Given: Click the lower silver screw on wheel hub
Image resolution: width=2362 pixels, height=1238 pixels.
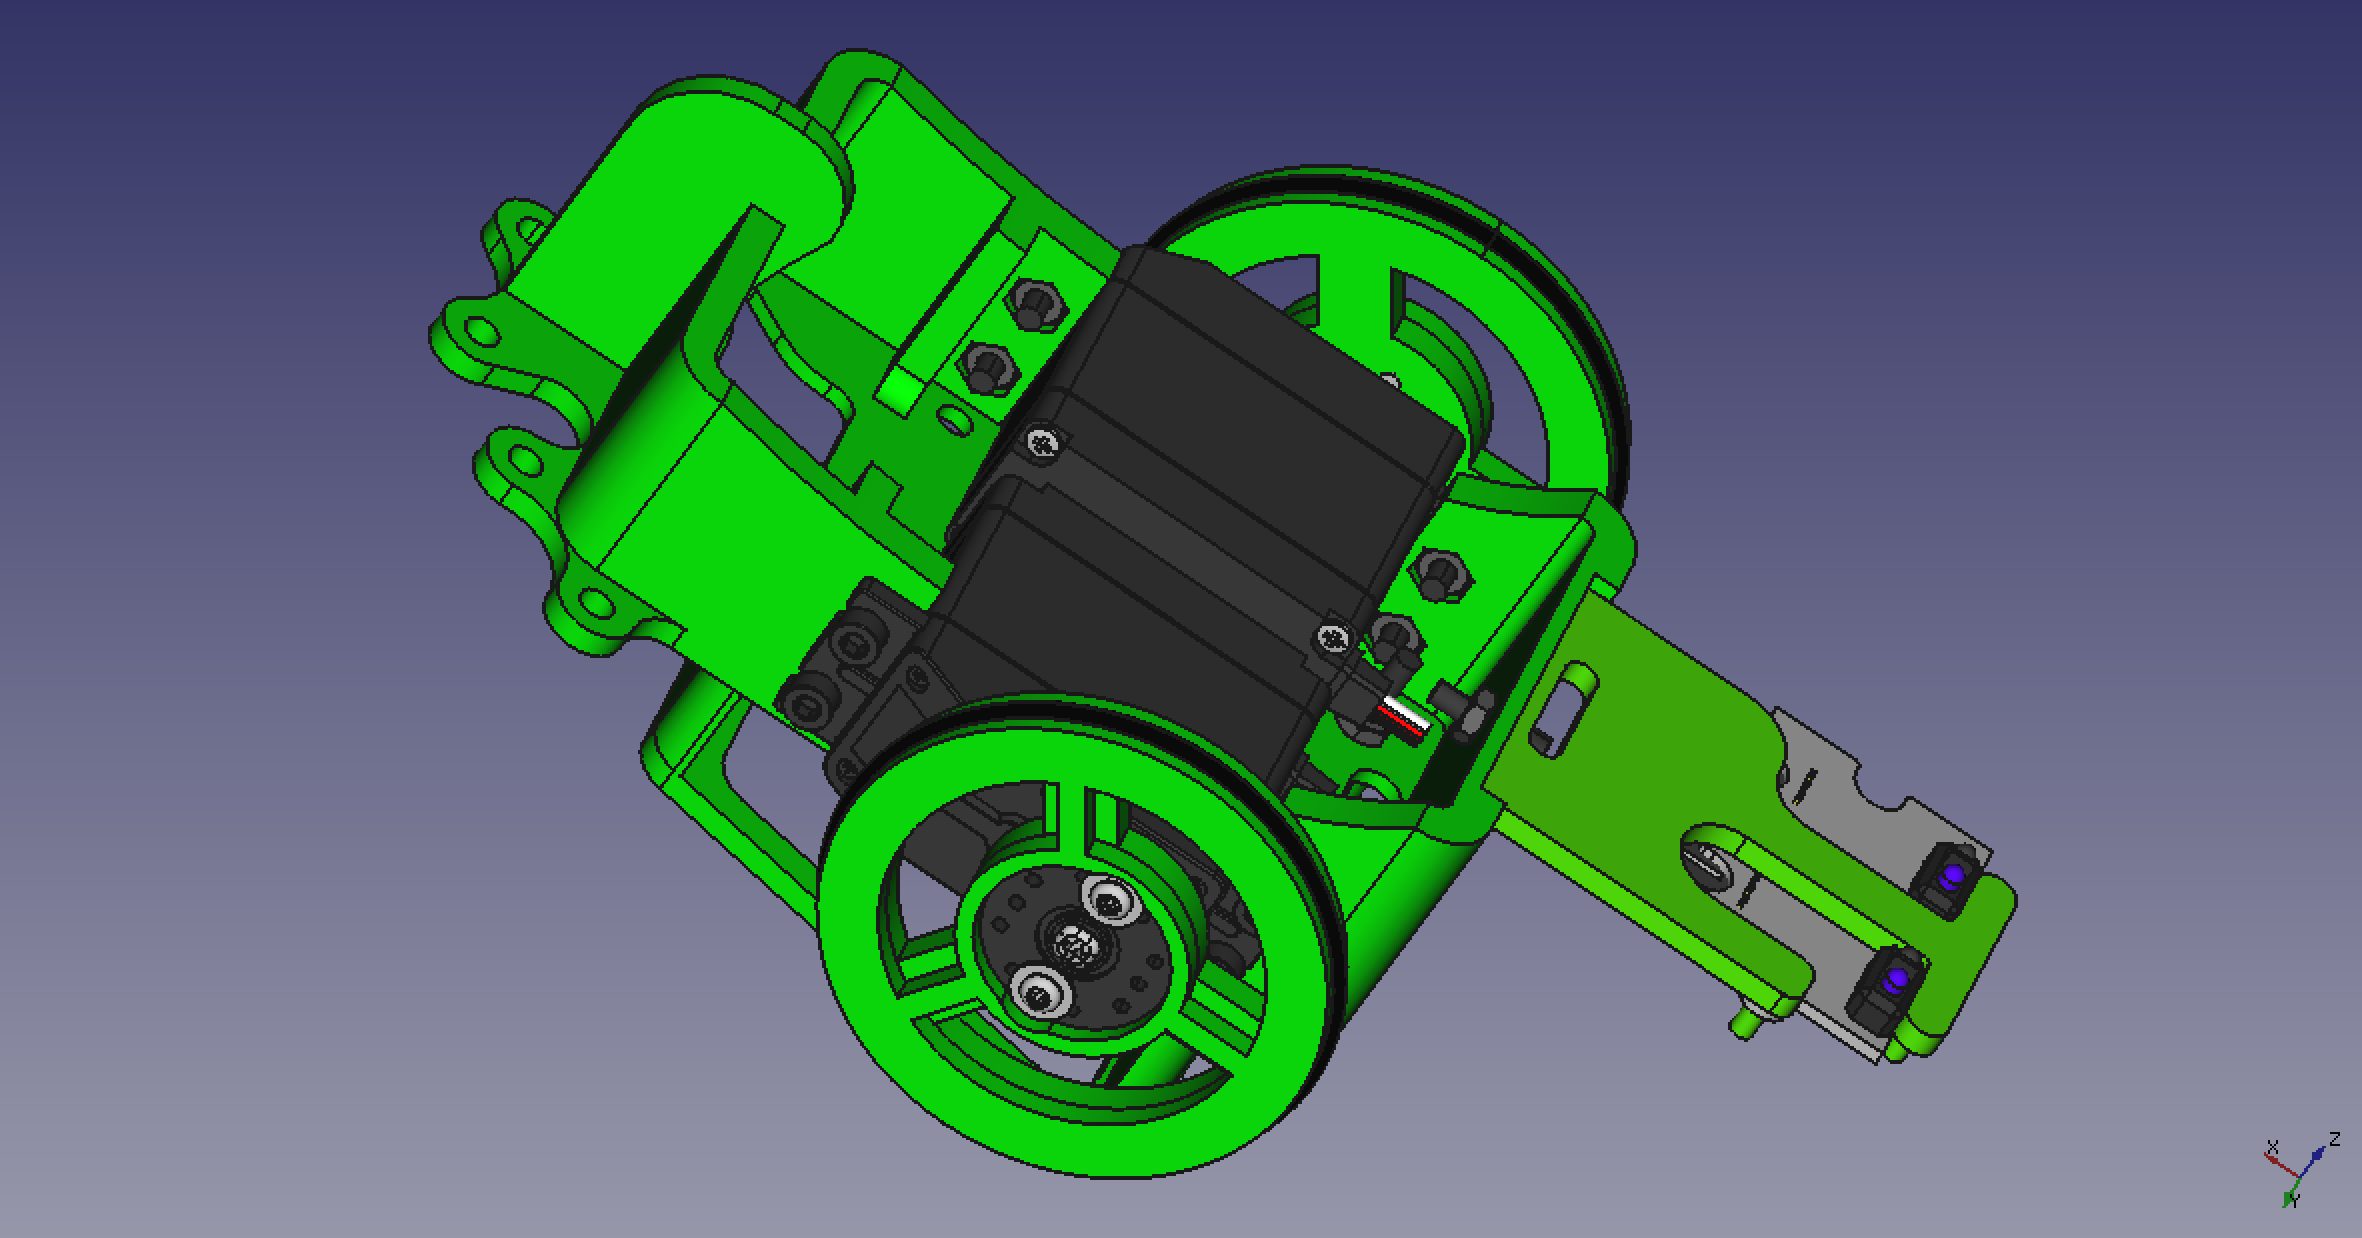Looking at the screenshot, I should tap(1038, 994).
